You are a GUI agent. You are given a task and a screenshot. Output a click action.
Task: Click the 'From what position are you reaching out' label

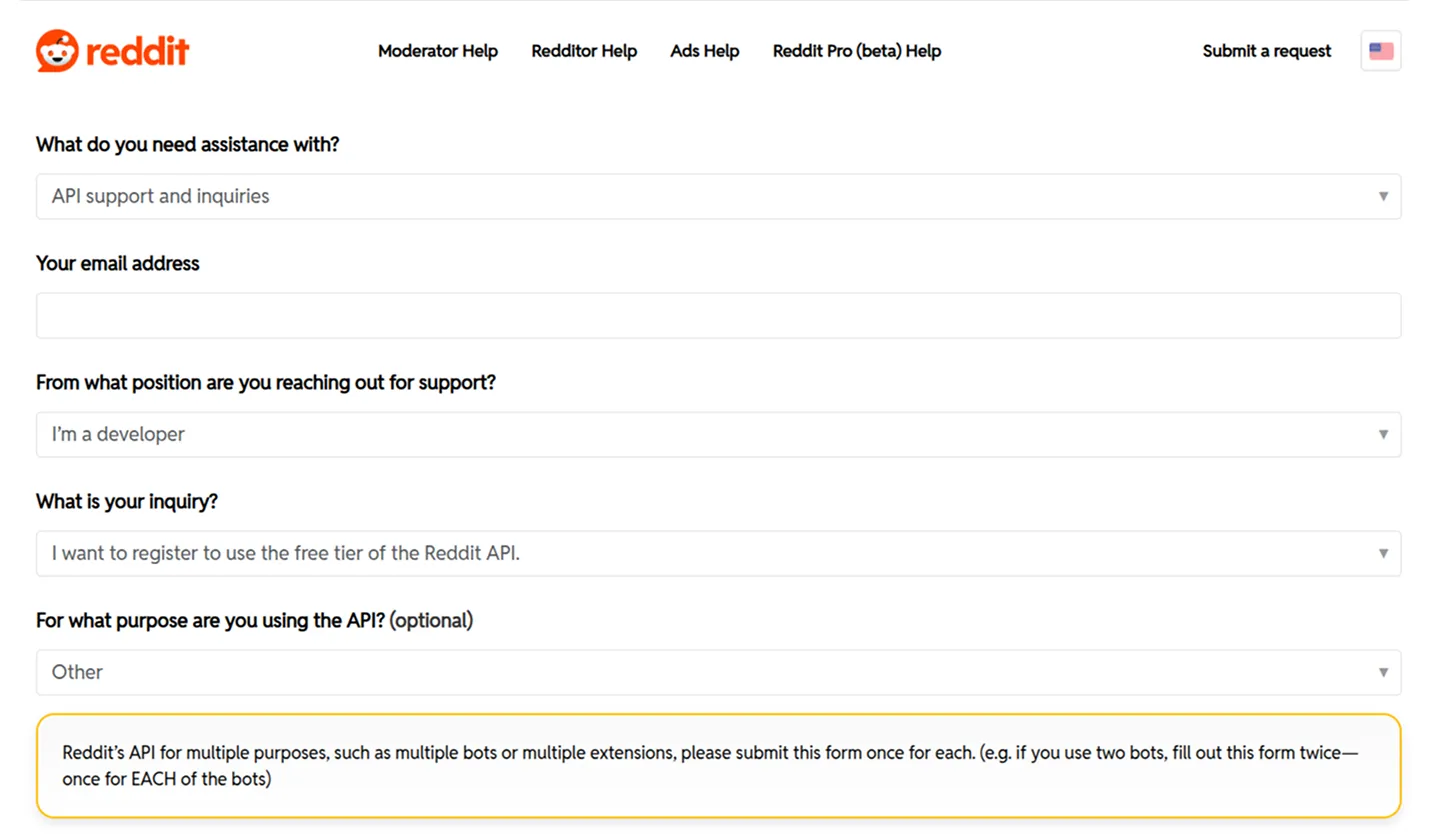[266, 382]
